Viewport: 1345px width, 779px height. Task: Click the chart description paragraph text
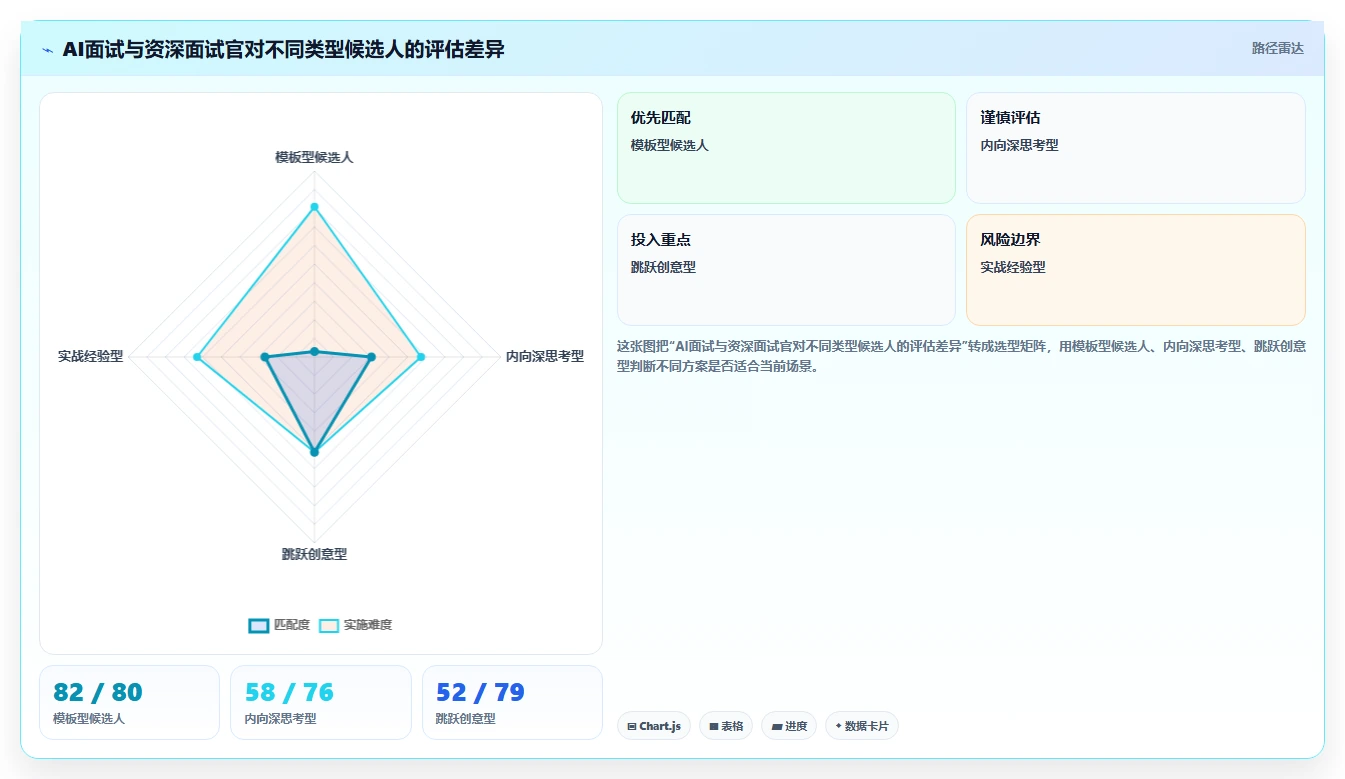pyautogui.click(x=961, y=356)
